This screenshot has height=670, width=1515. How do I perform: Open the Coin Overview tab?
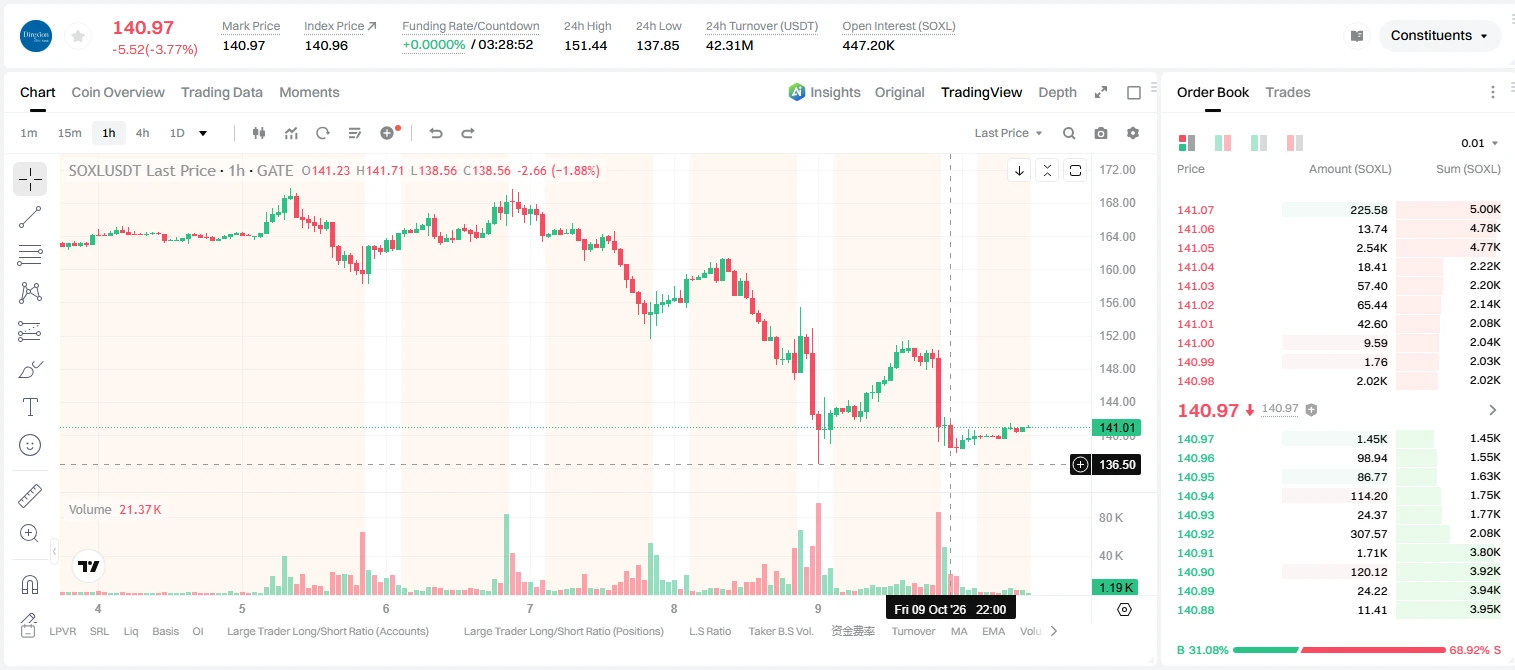point(118,92)
